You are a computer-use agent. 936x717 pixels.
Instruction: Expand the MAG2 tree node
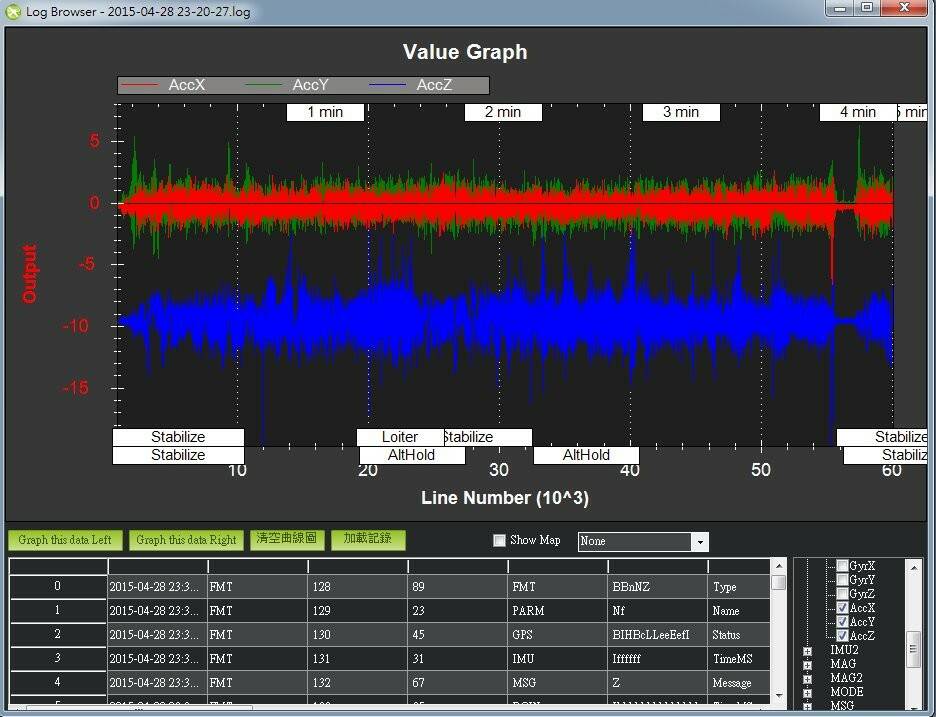[807, 679]
